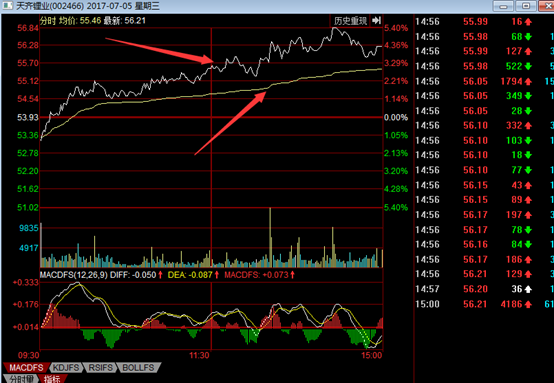Click the red up arrow beside volume 1794

click(x=528, y=82)
